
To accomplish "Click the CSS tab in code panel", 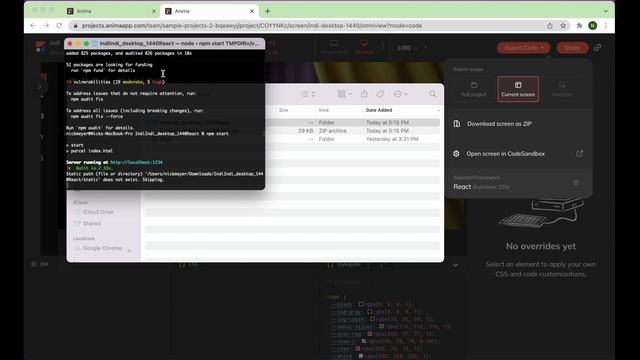I will (189, 265).
